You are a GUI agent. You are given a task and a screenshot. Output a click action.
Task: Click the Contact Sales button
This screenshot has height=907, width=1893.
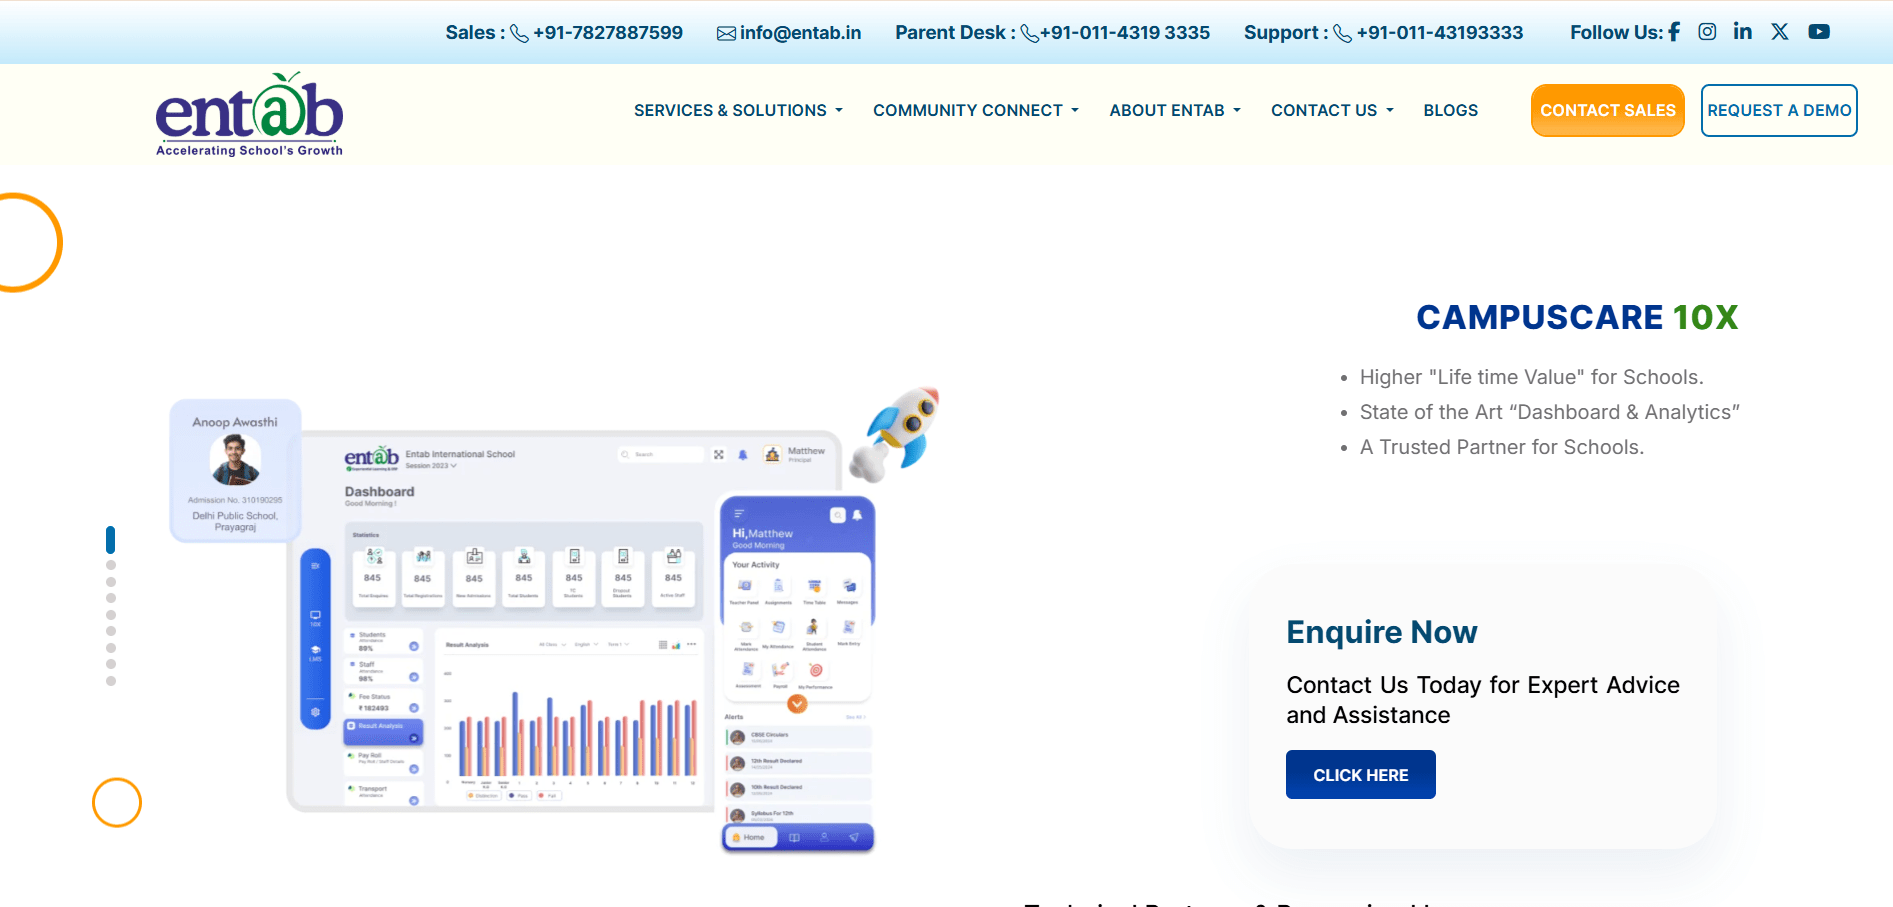pyautogui.click(x=1607, y=110)
